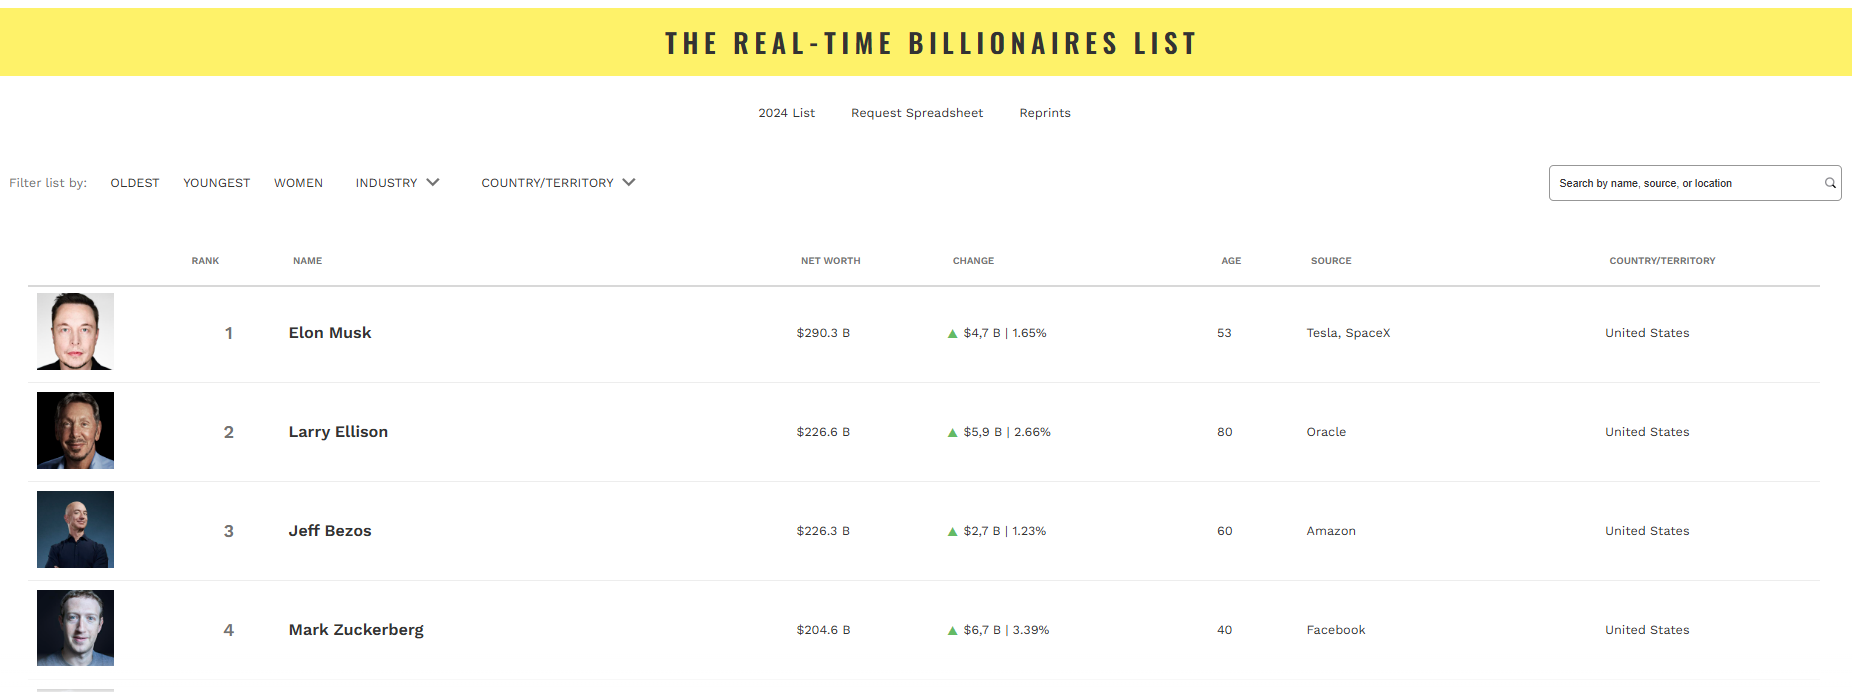Click green up arrow in Elon Musk row

pos(952,334)
